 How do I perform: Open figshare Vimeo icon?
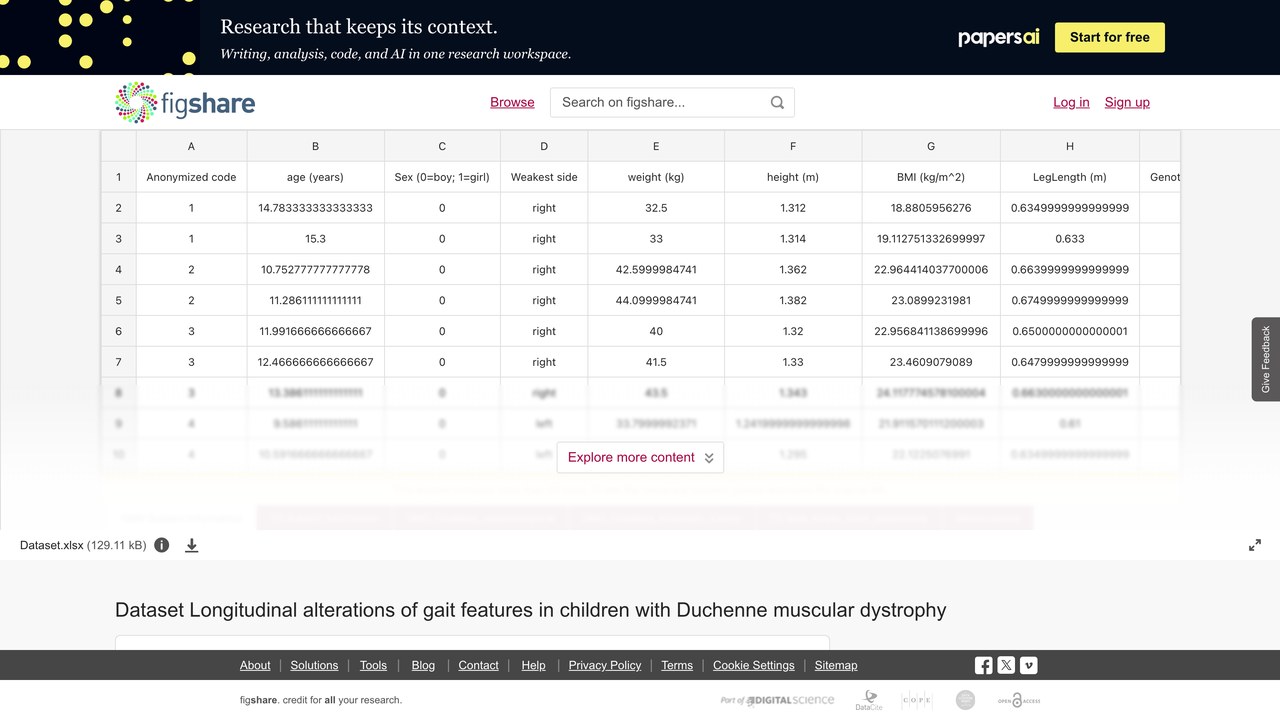[1028, 665]
